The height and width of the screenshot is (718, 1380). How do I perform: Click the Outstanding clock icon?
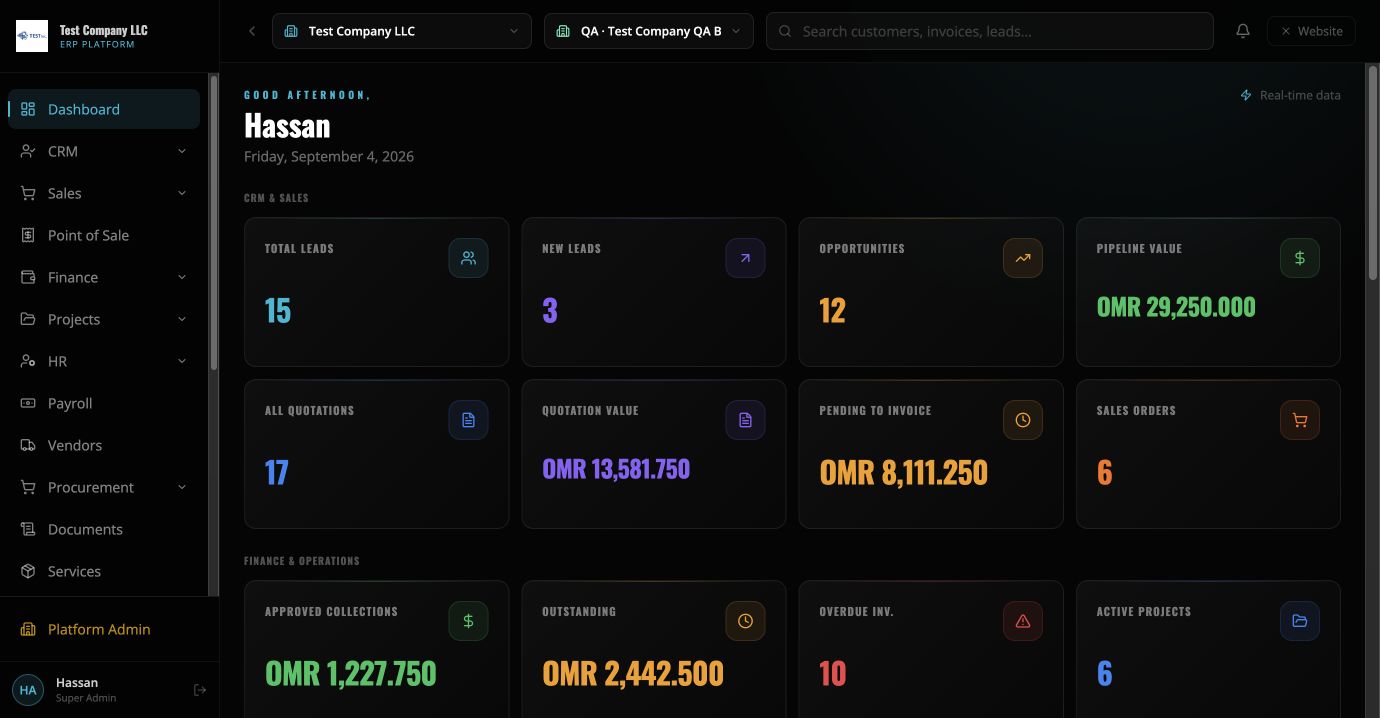click(x=745, y=621)
